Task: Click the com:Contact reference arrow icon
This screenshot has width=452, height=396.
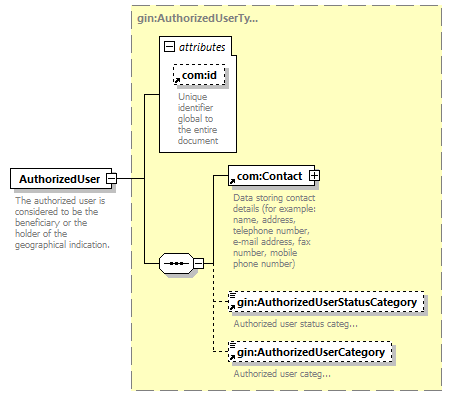Action: point(232,182)
